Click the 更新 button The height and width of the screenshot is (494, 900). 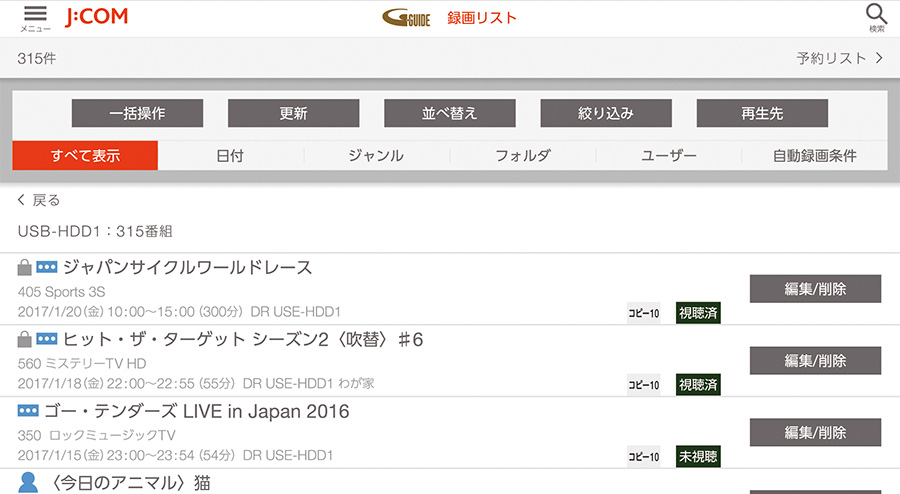pos(293,113)
